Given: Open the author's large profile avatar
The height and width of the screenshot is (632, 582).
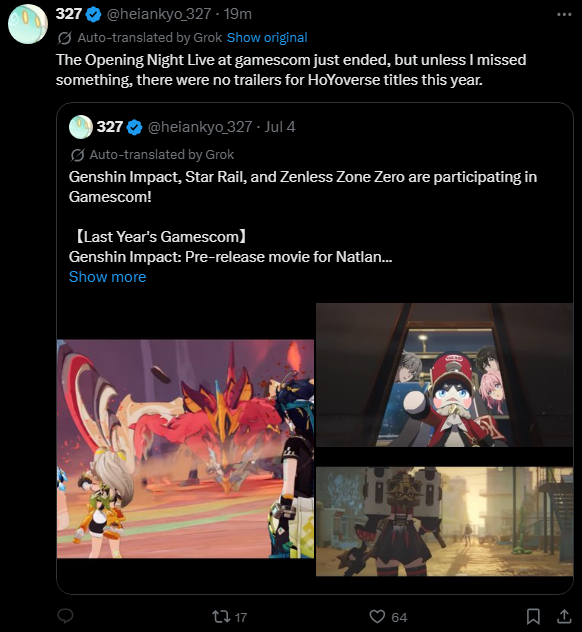Looking at the screenshot, I should [28, 24].
